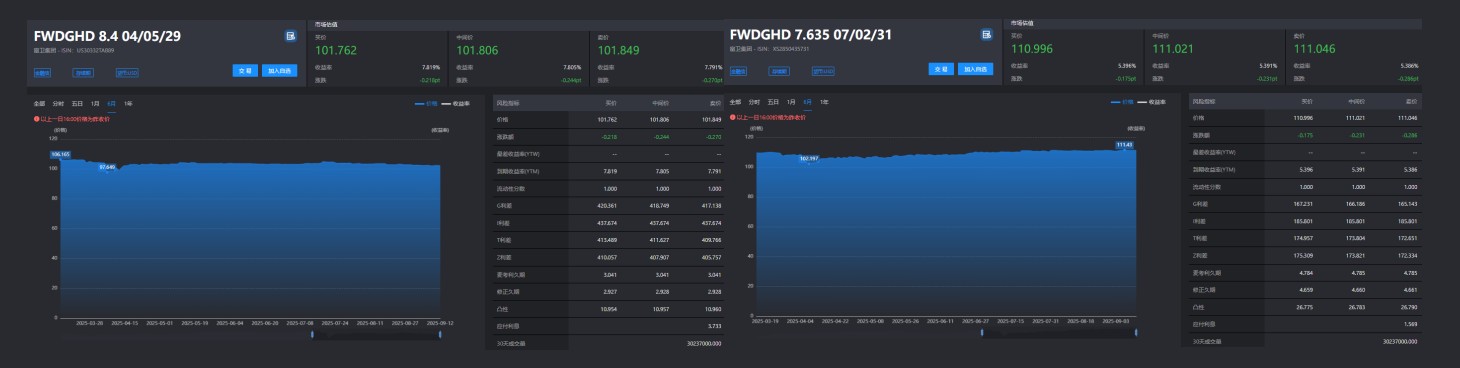Select the 1年 range tab on left chart
The width and height of the screenshot is (1460, 368).
click(128, 103)
